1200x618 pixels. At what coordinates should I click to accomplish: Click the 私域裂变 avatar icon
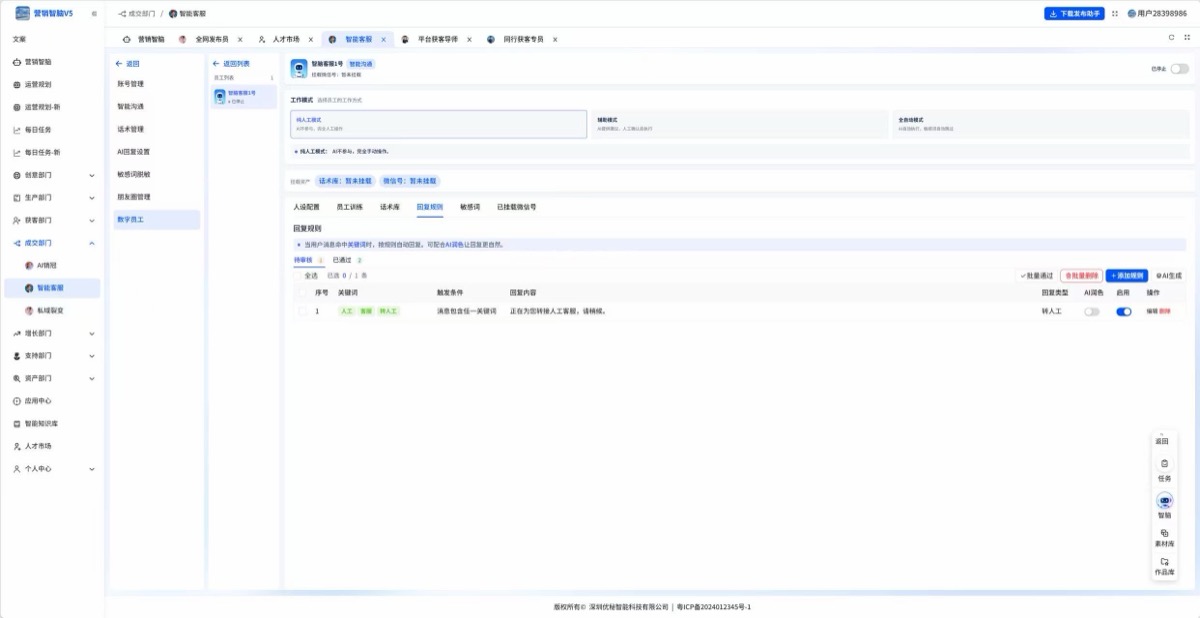click(x=29, y=311)
